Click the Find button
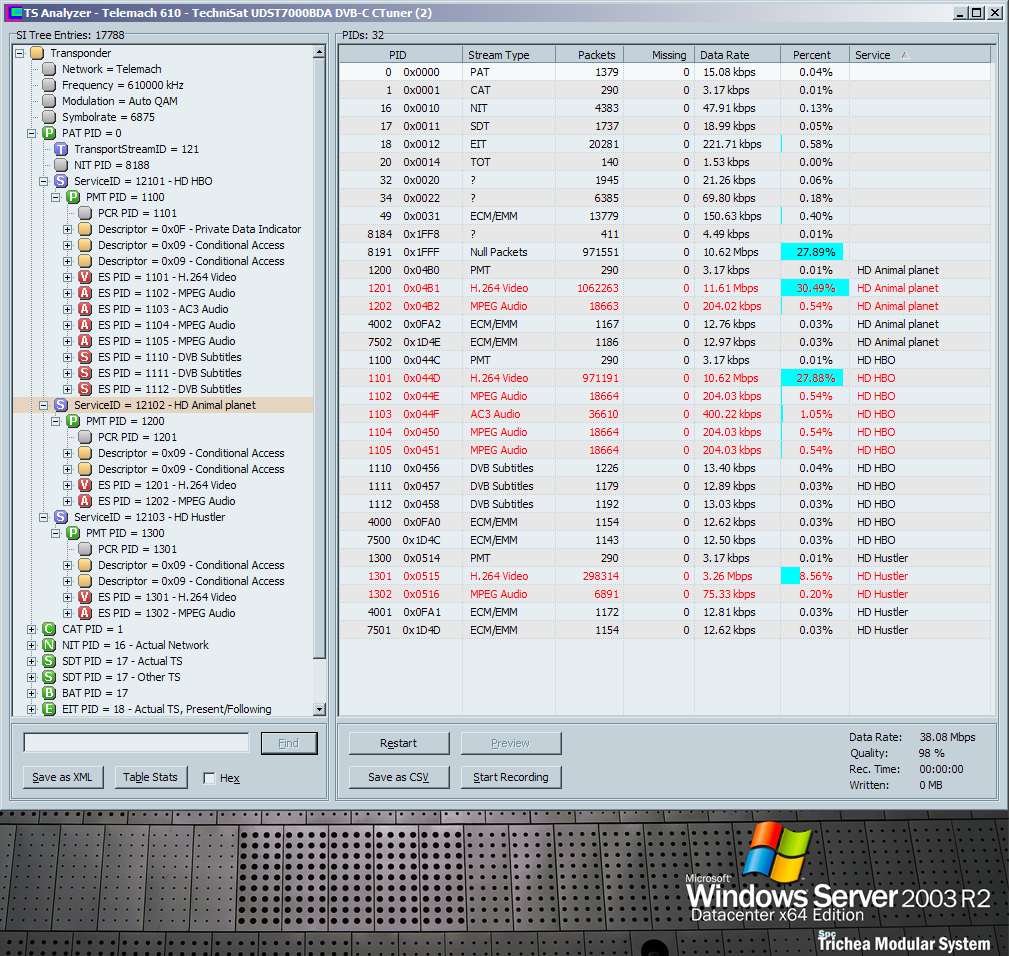The width and height of the screenshot is (1009, 956). point(289,743)
